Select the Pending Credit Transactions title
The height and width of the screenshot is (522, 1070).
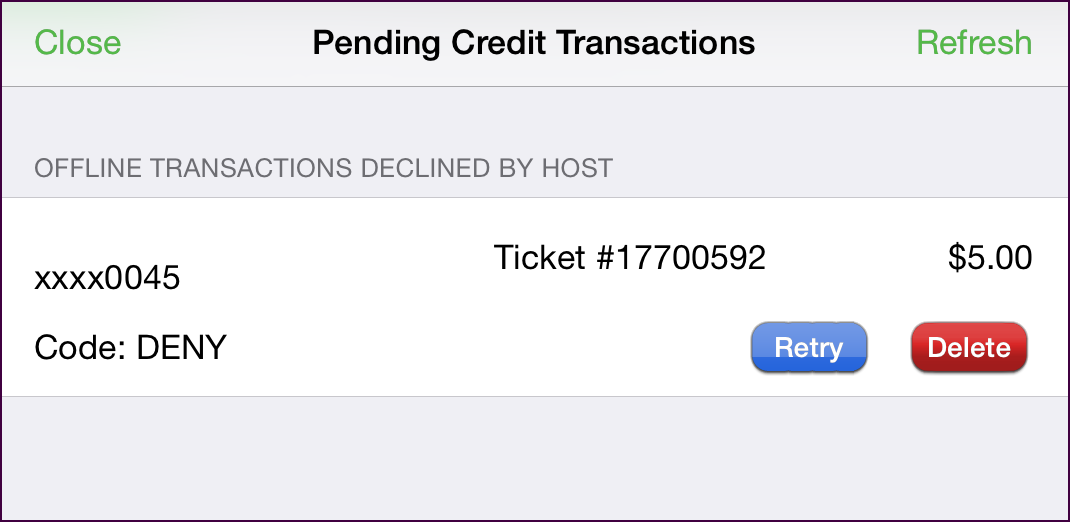pos(534,43)
